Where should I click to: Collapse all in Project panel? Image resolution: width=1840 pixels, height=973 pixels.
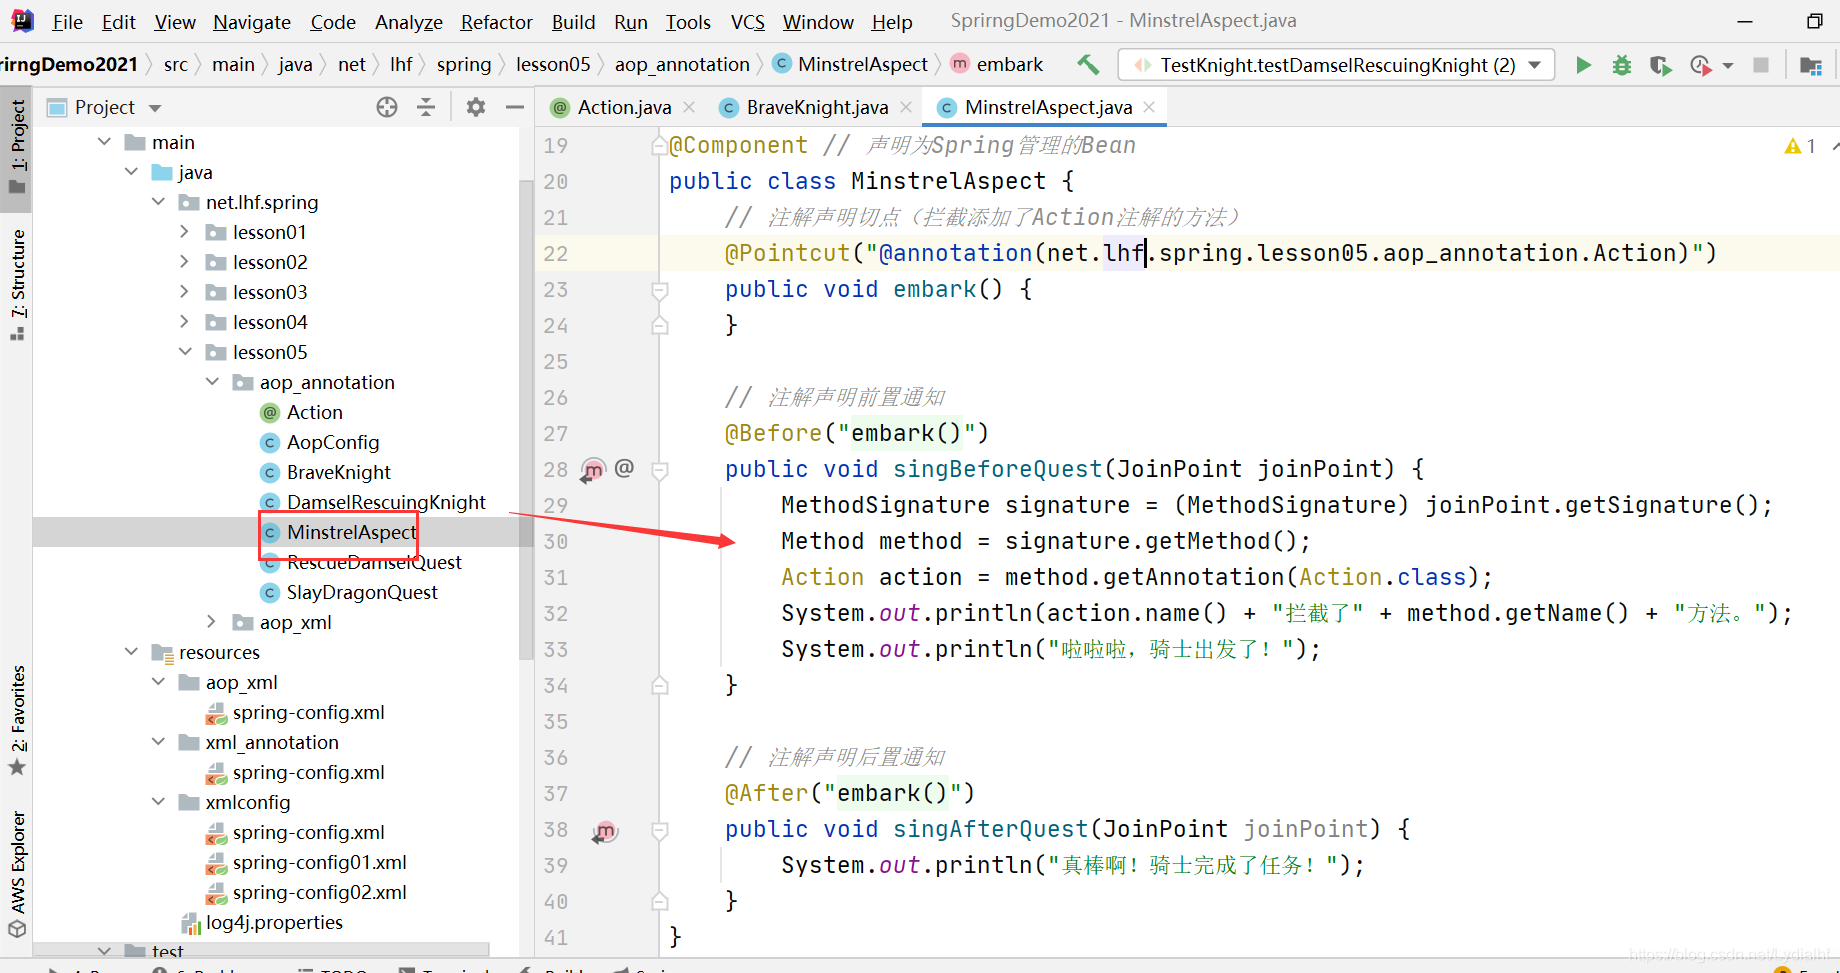coord(426,107)
